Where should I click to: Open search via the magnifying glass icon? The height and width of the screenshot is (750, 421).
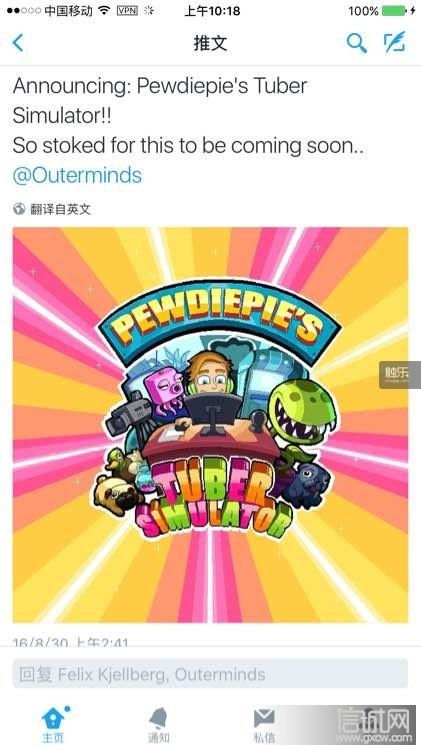click(356, 43)
